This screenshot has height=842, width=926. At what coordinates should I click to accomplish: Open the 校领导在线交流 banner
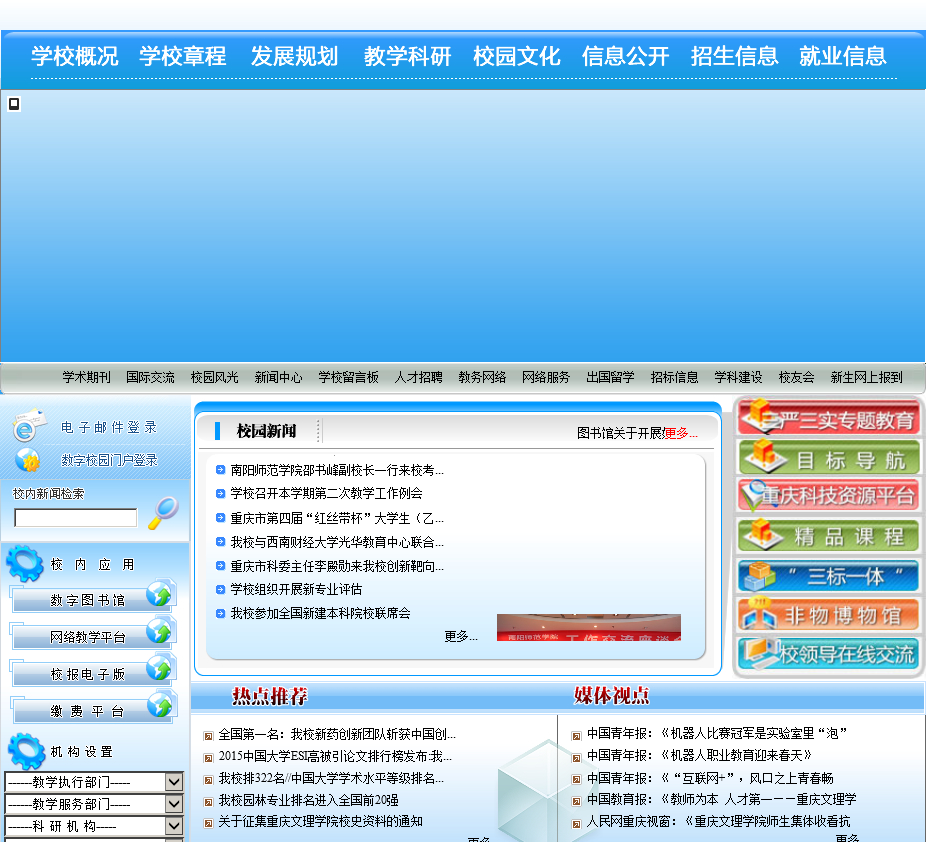(x=829, y=653)
